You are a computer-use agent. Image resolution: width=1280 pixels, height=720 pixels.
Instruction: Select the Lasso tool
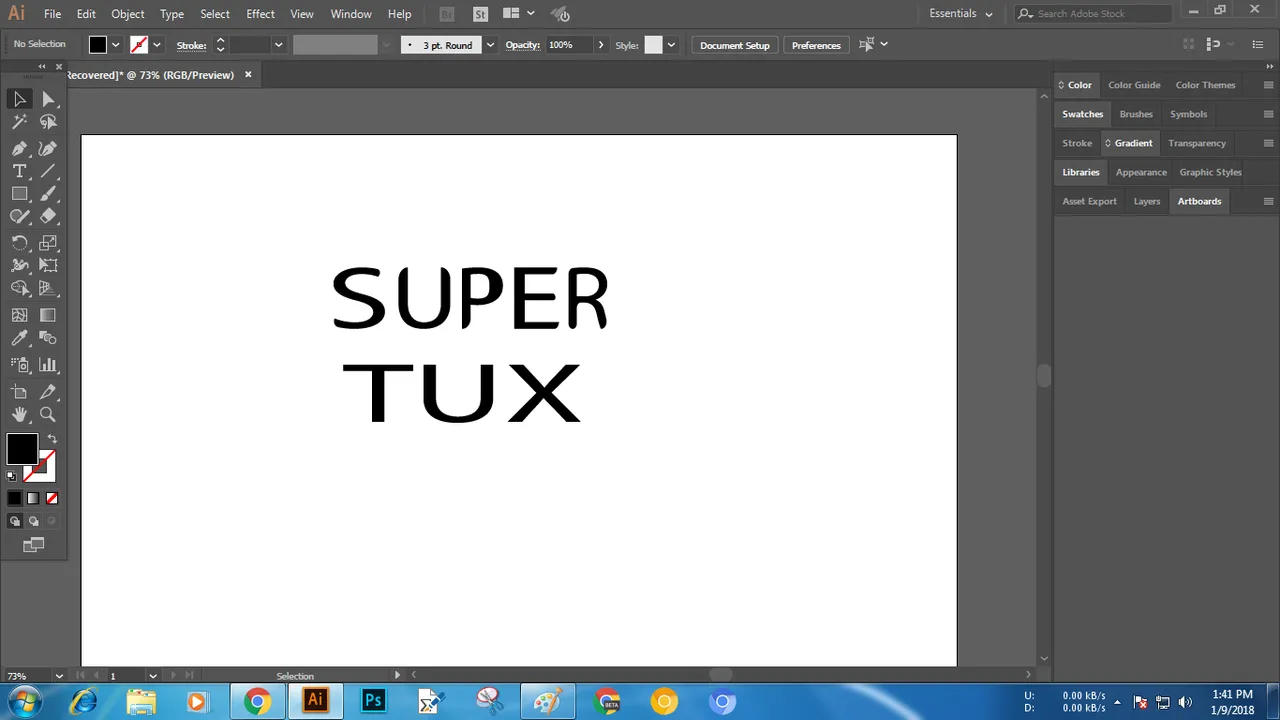[48, 122]
